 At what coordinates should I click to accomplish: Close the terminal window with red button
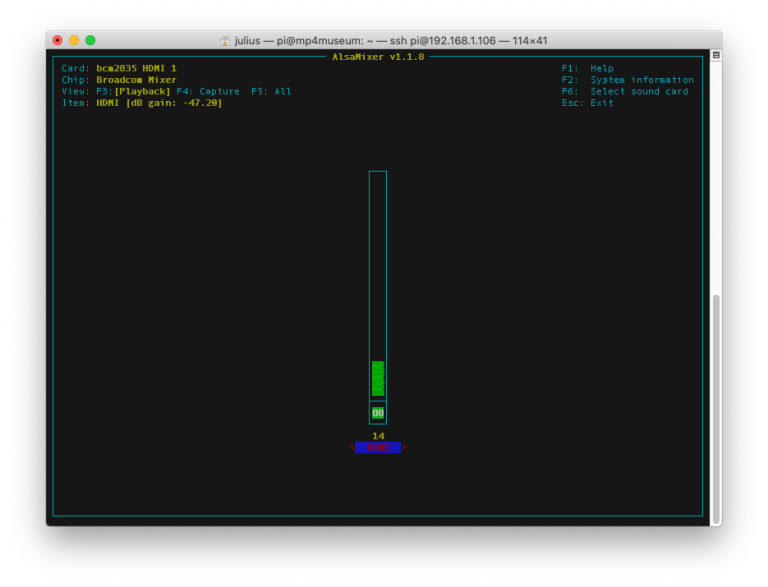pyautogui.click(x=57, y=40)
